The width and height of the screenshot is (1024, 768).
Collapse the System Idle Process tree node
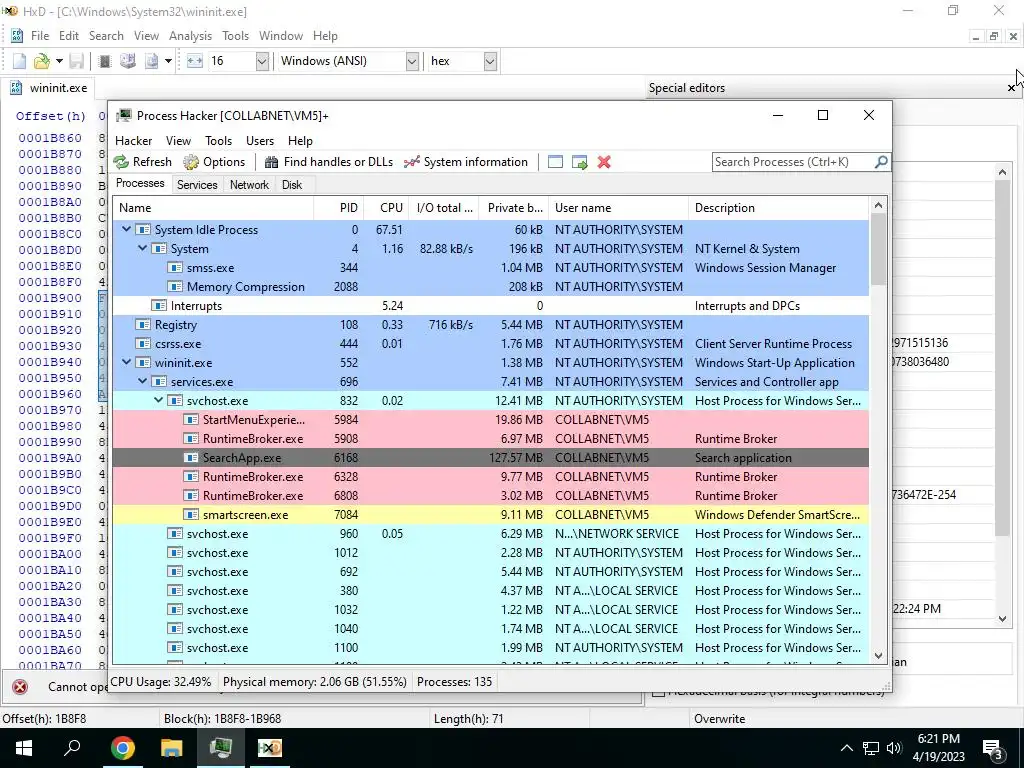[127, 229]
